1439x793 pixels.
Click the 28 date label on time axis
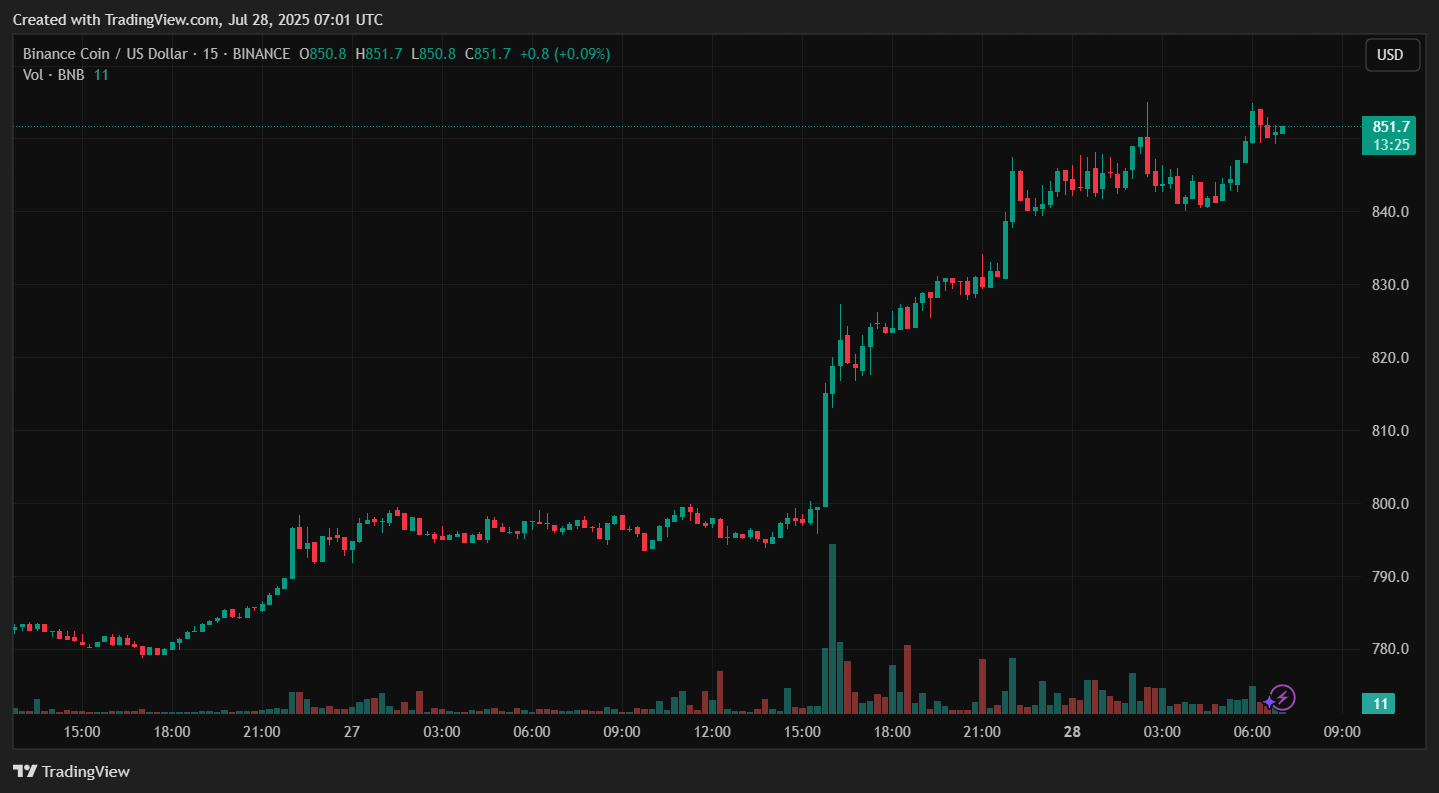[1072, 732]
